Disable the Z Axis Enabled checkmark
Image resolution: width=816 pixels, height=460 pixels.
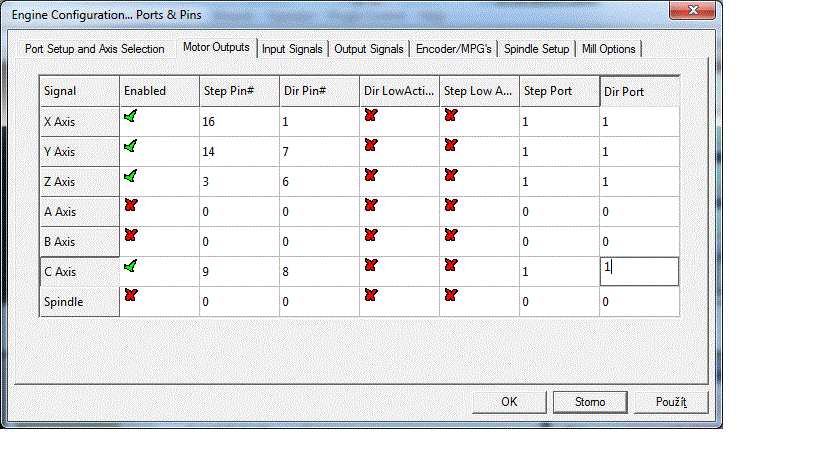pos(131,176)
